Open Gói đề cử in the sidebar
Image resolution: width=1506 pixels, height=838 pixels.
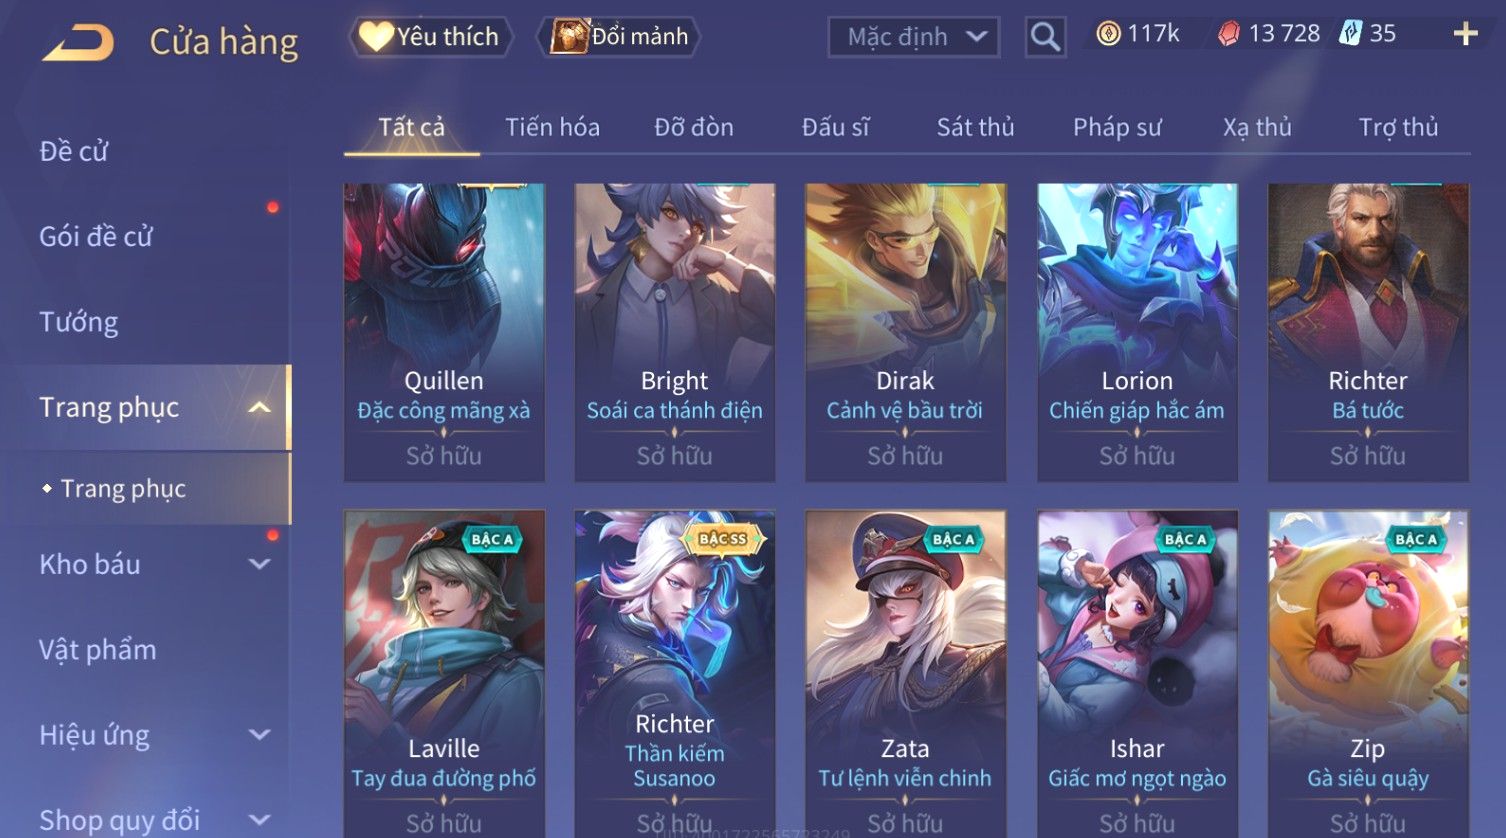point(96,237)
